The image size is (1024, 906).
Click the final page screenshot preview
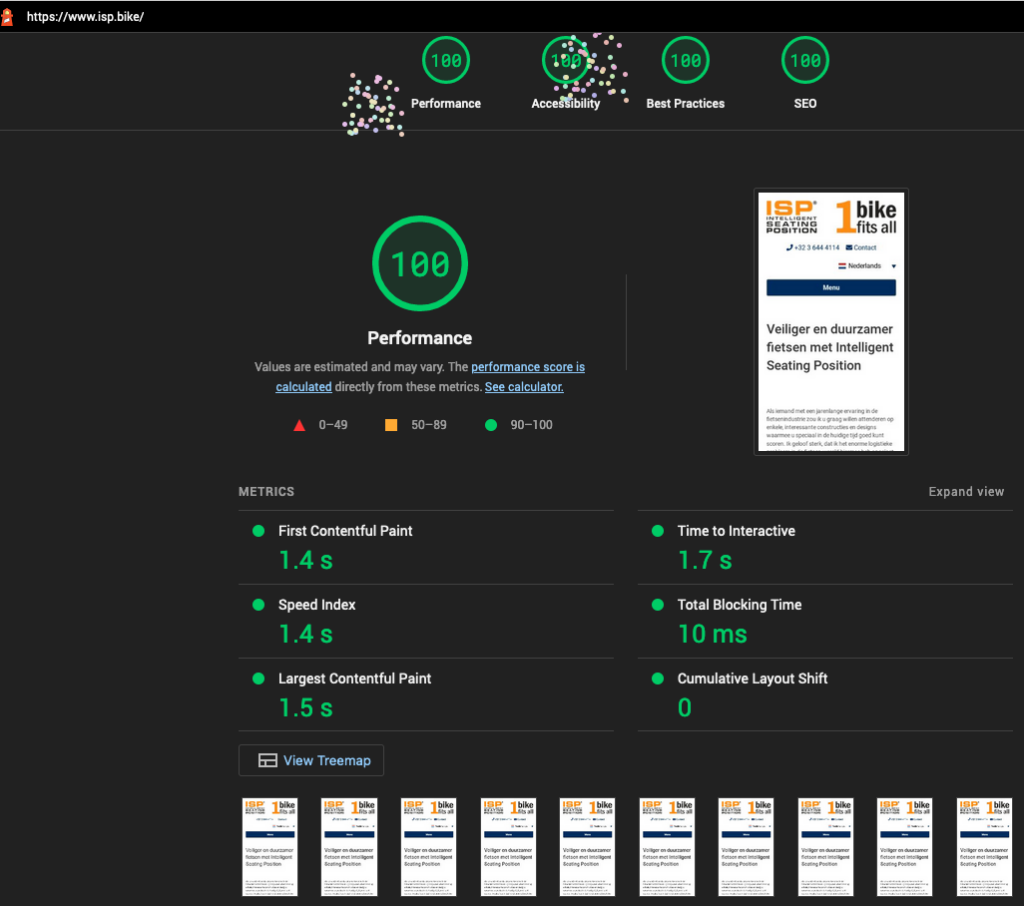(831, 322)
